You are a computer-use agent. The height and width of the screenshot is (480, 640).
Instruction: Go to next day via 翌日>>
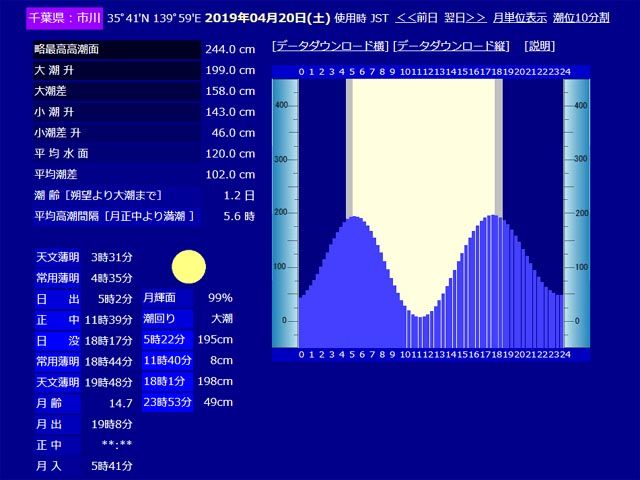pos(465,18)
